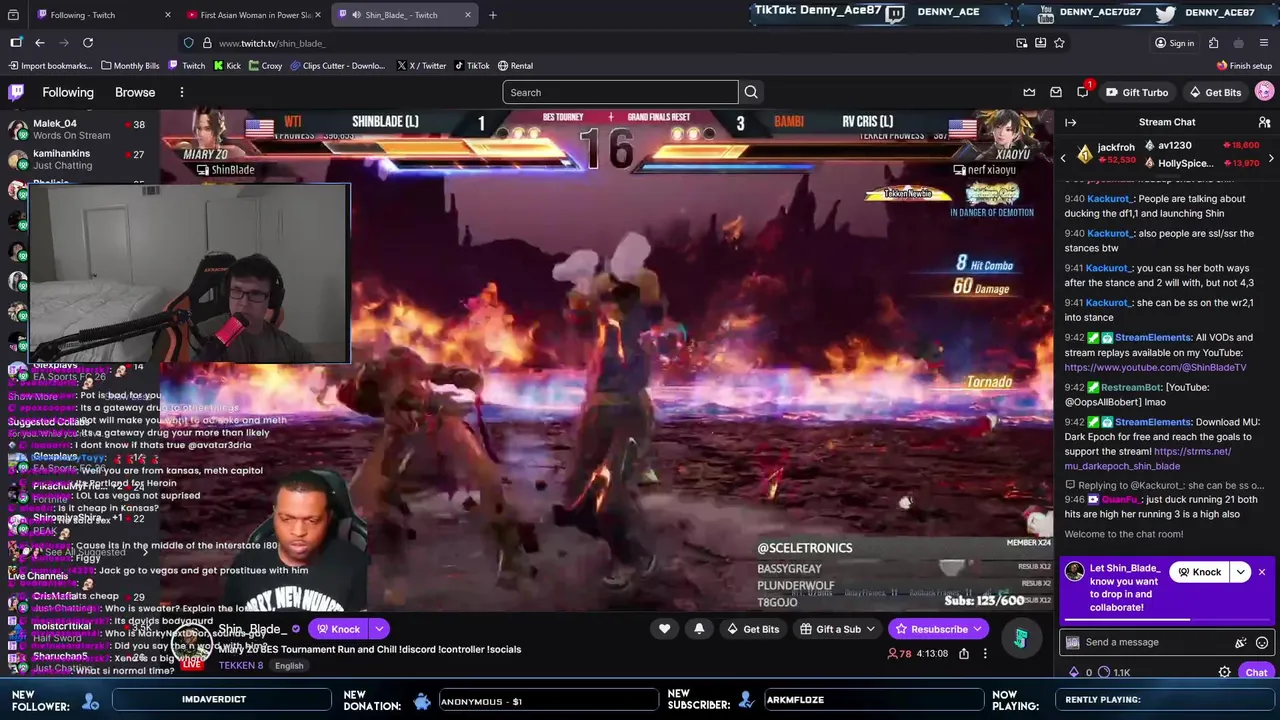Open chat settings gear icon
This screenshot has height=720, width=1280.
click(1224, 673)
